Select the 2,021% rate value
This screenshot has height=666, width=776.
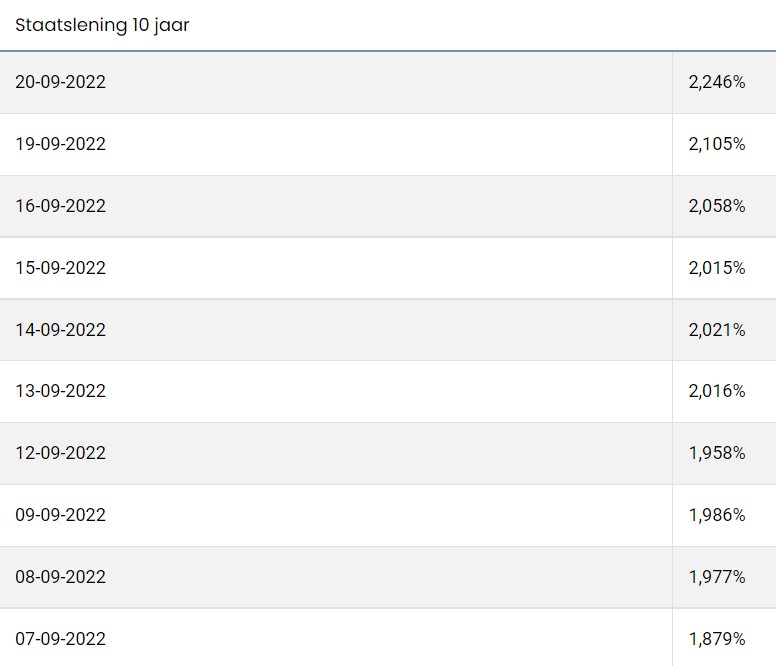coord(717,330)
